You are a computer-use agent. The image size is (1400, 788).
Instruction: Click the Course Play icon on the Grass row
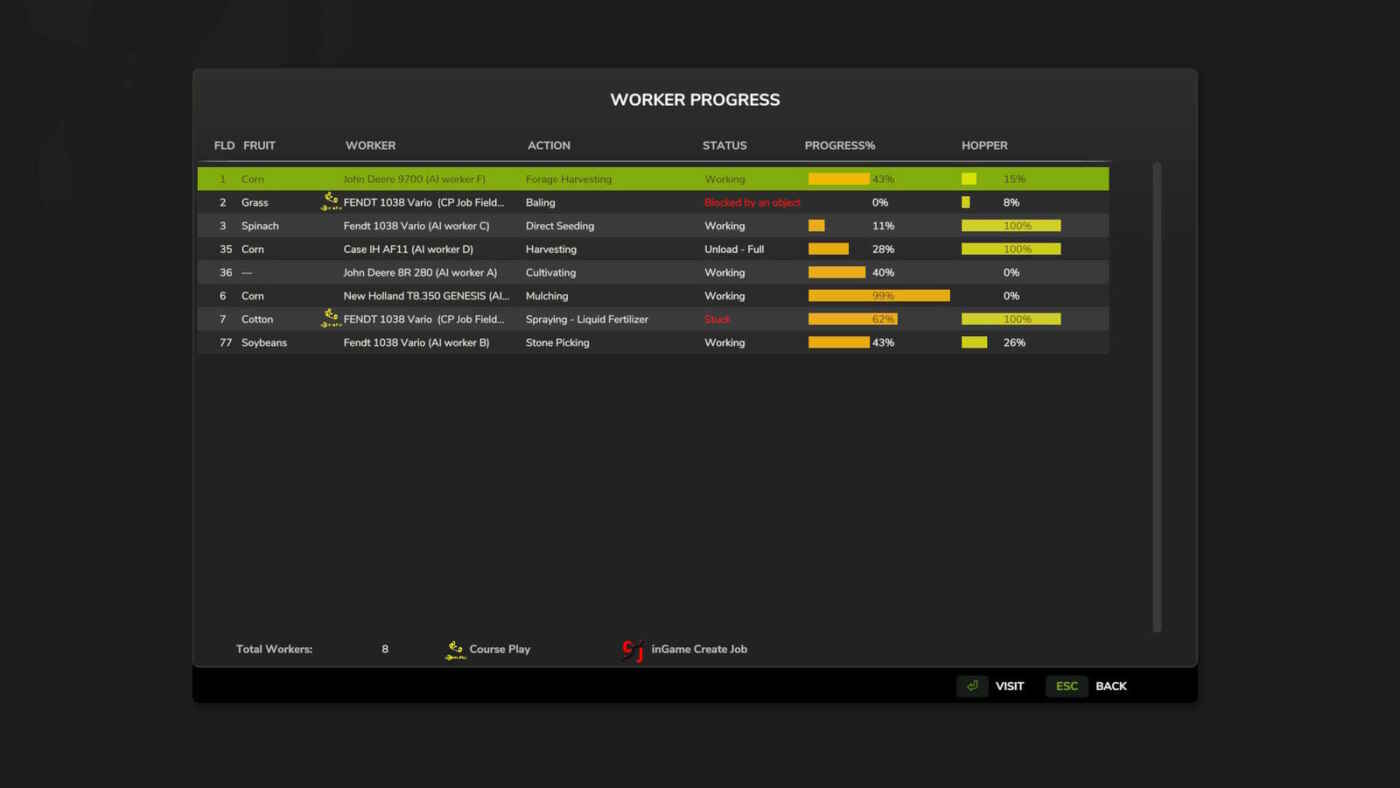pyautogui.click(x=330, y=202)
